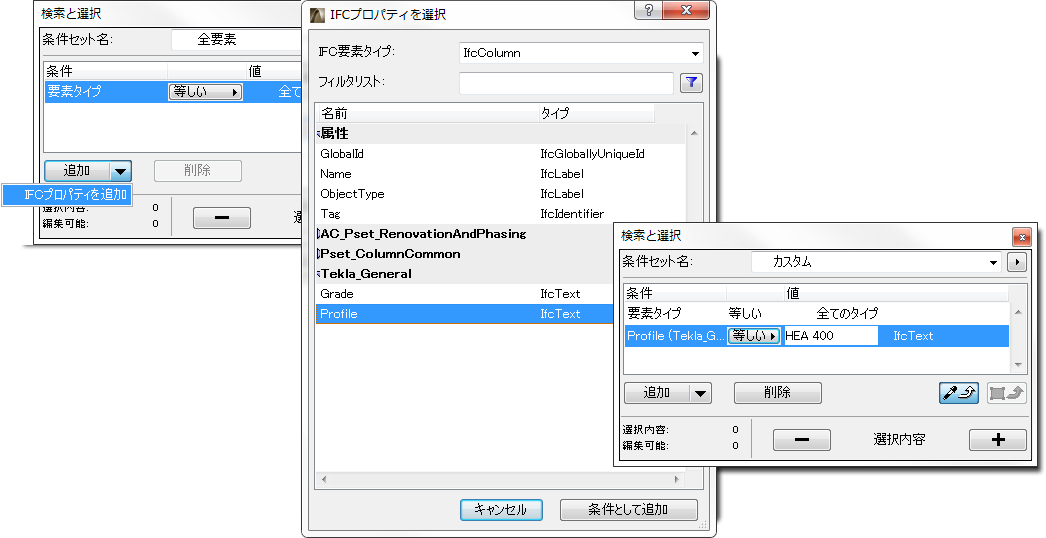Select the Name property row

tap(500, 174)
